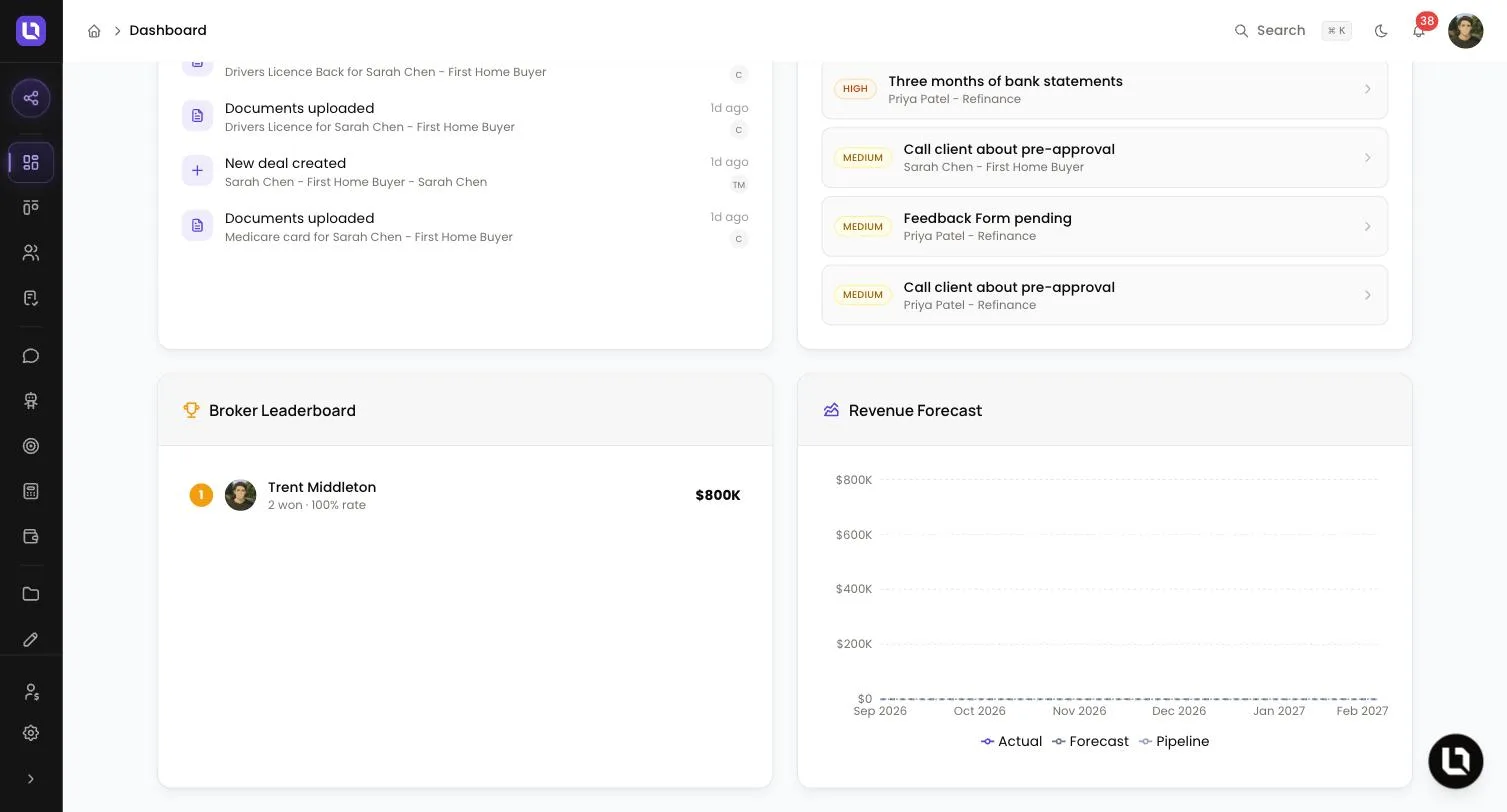The image size is (1507, 812).
Task: Click the Dashboard breadcrumb
Action: coord(168,31)
